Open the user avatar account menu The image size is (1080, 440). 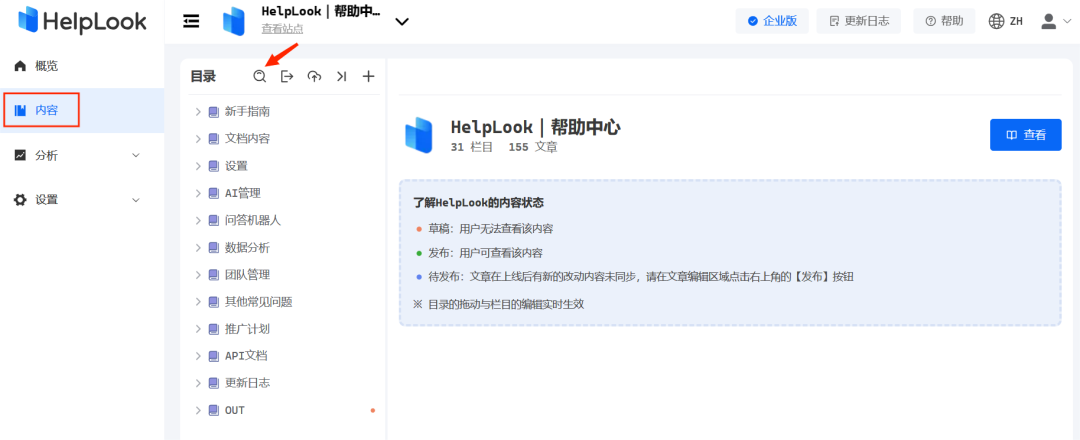coord(1056,21)
